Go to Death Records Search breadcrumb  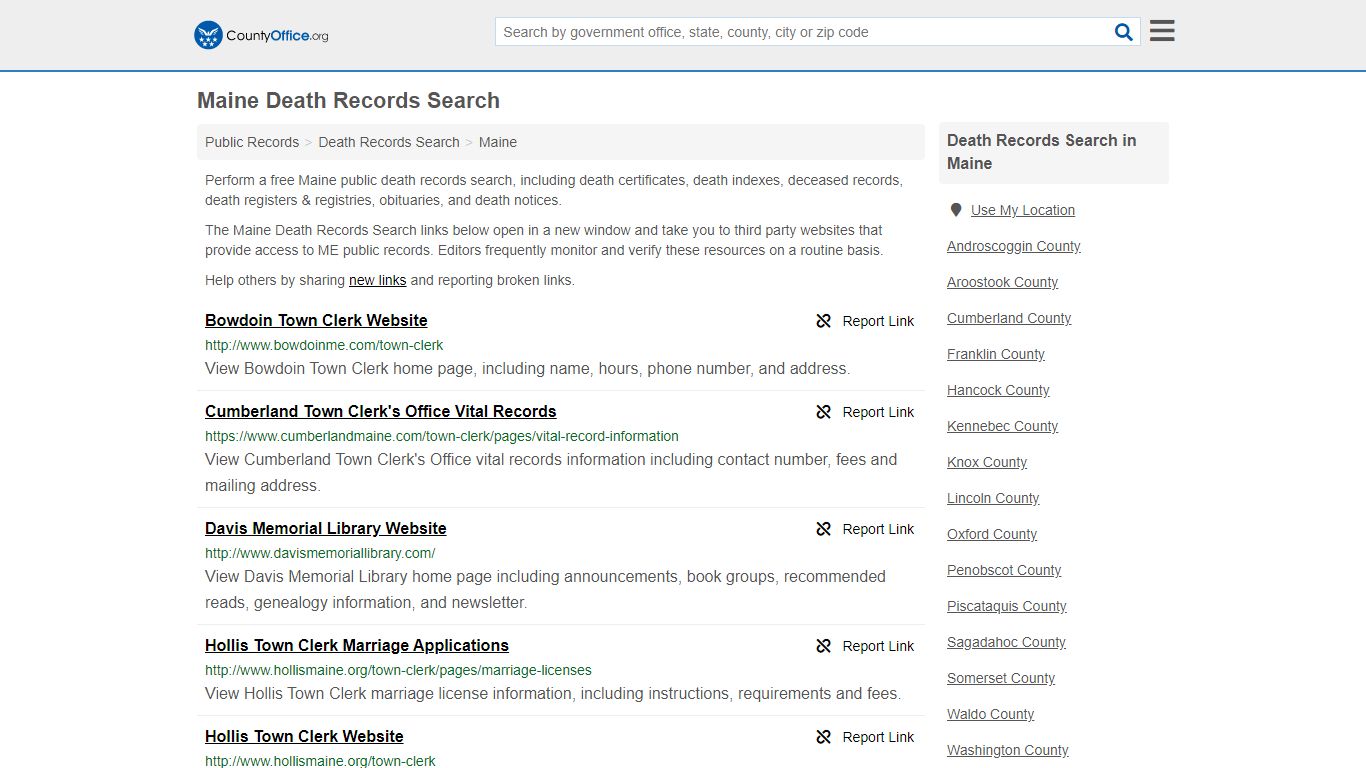point(389,142)
